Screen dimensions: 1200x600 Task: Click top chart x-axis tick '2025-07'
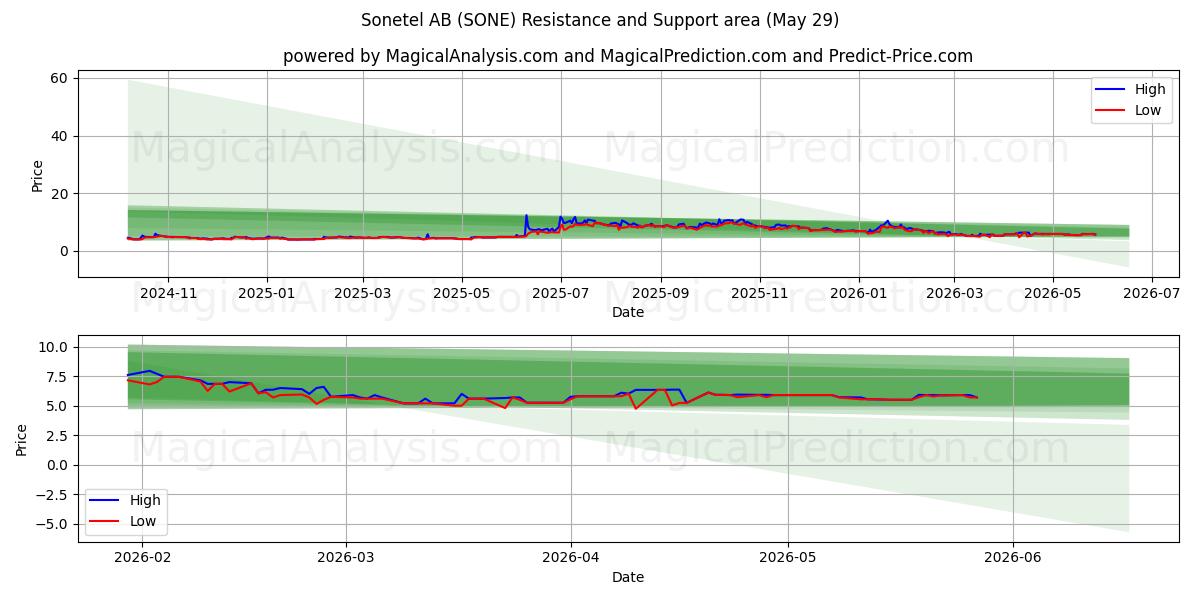(560, 292)
